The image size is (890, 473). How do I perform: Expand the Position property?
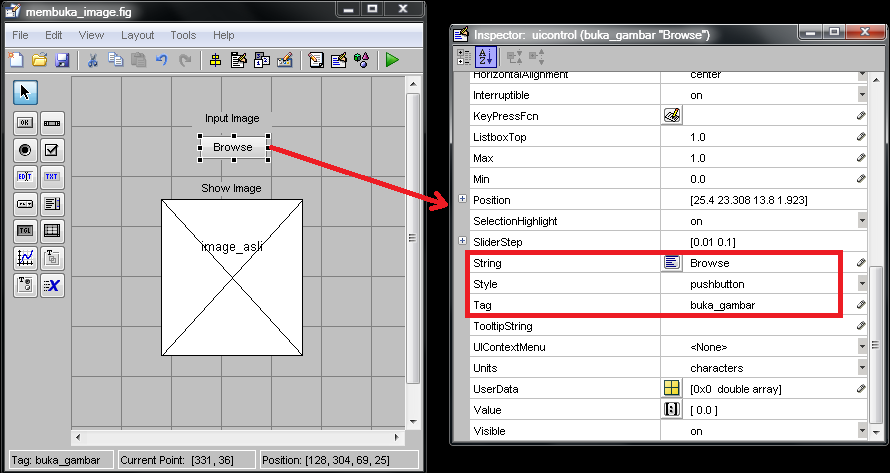click(463, 199)
